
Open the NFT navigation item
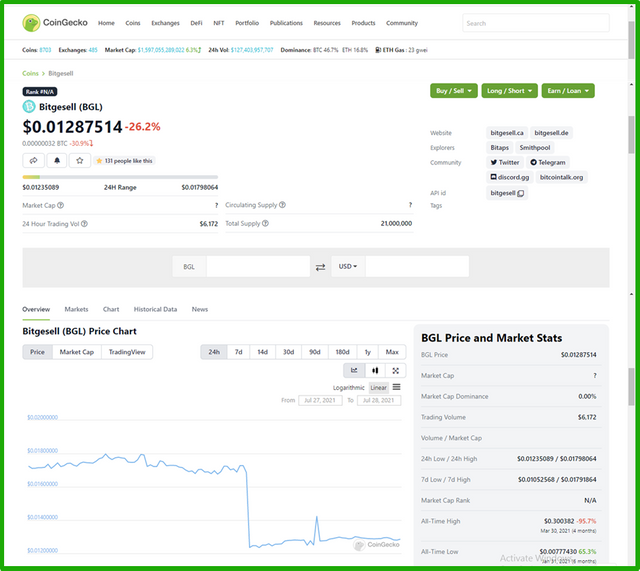pos(218,23)
